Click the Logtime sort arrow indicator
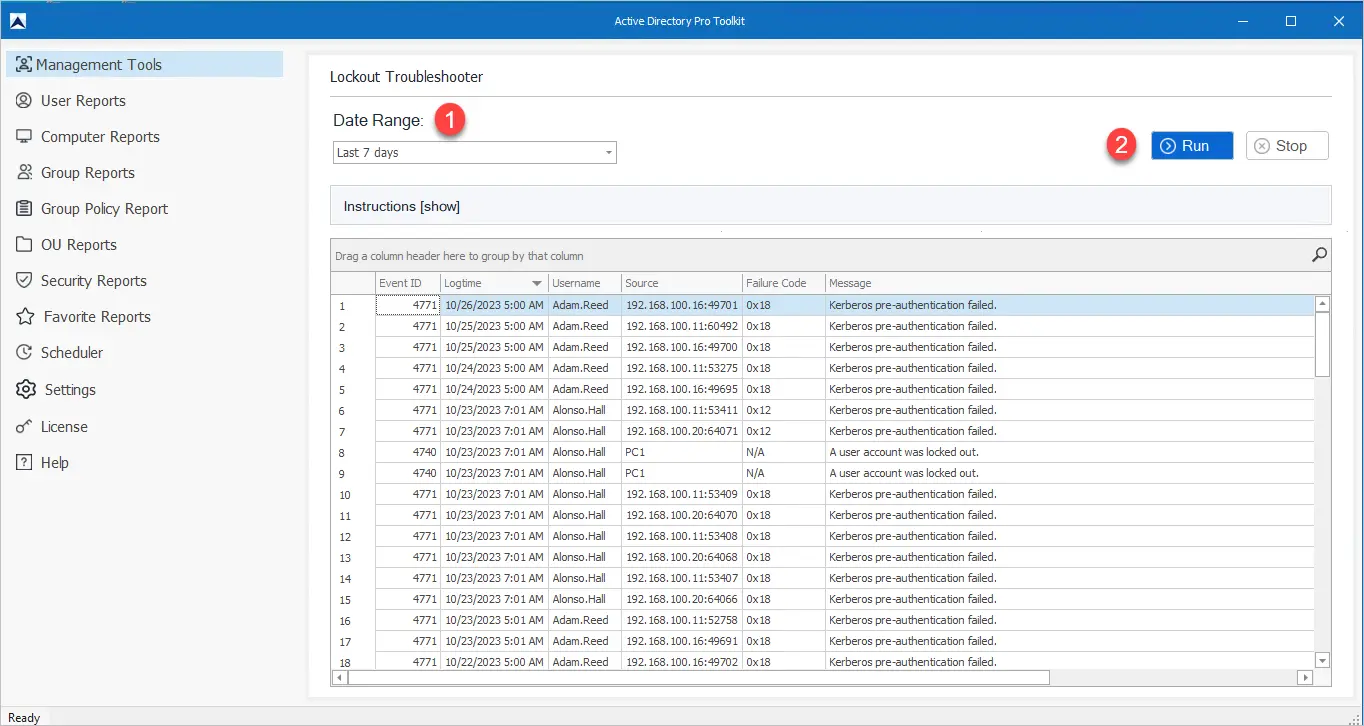 [537, 284]
